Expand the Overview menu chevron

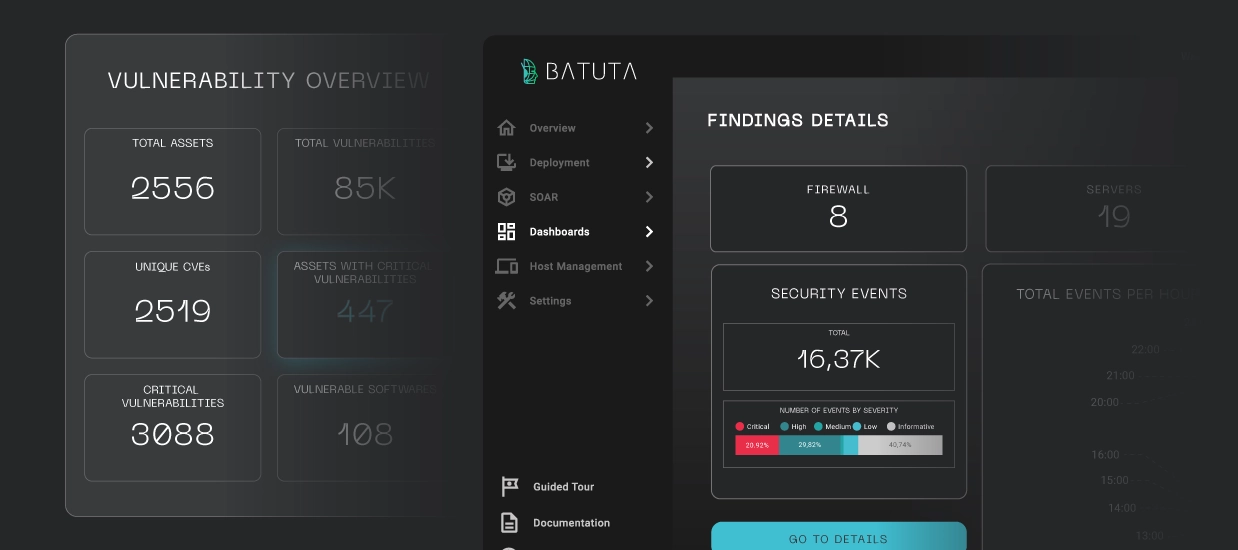pyautogui.click(x=649, y=128)
